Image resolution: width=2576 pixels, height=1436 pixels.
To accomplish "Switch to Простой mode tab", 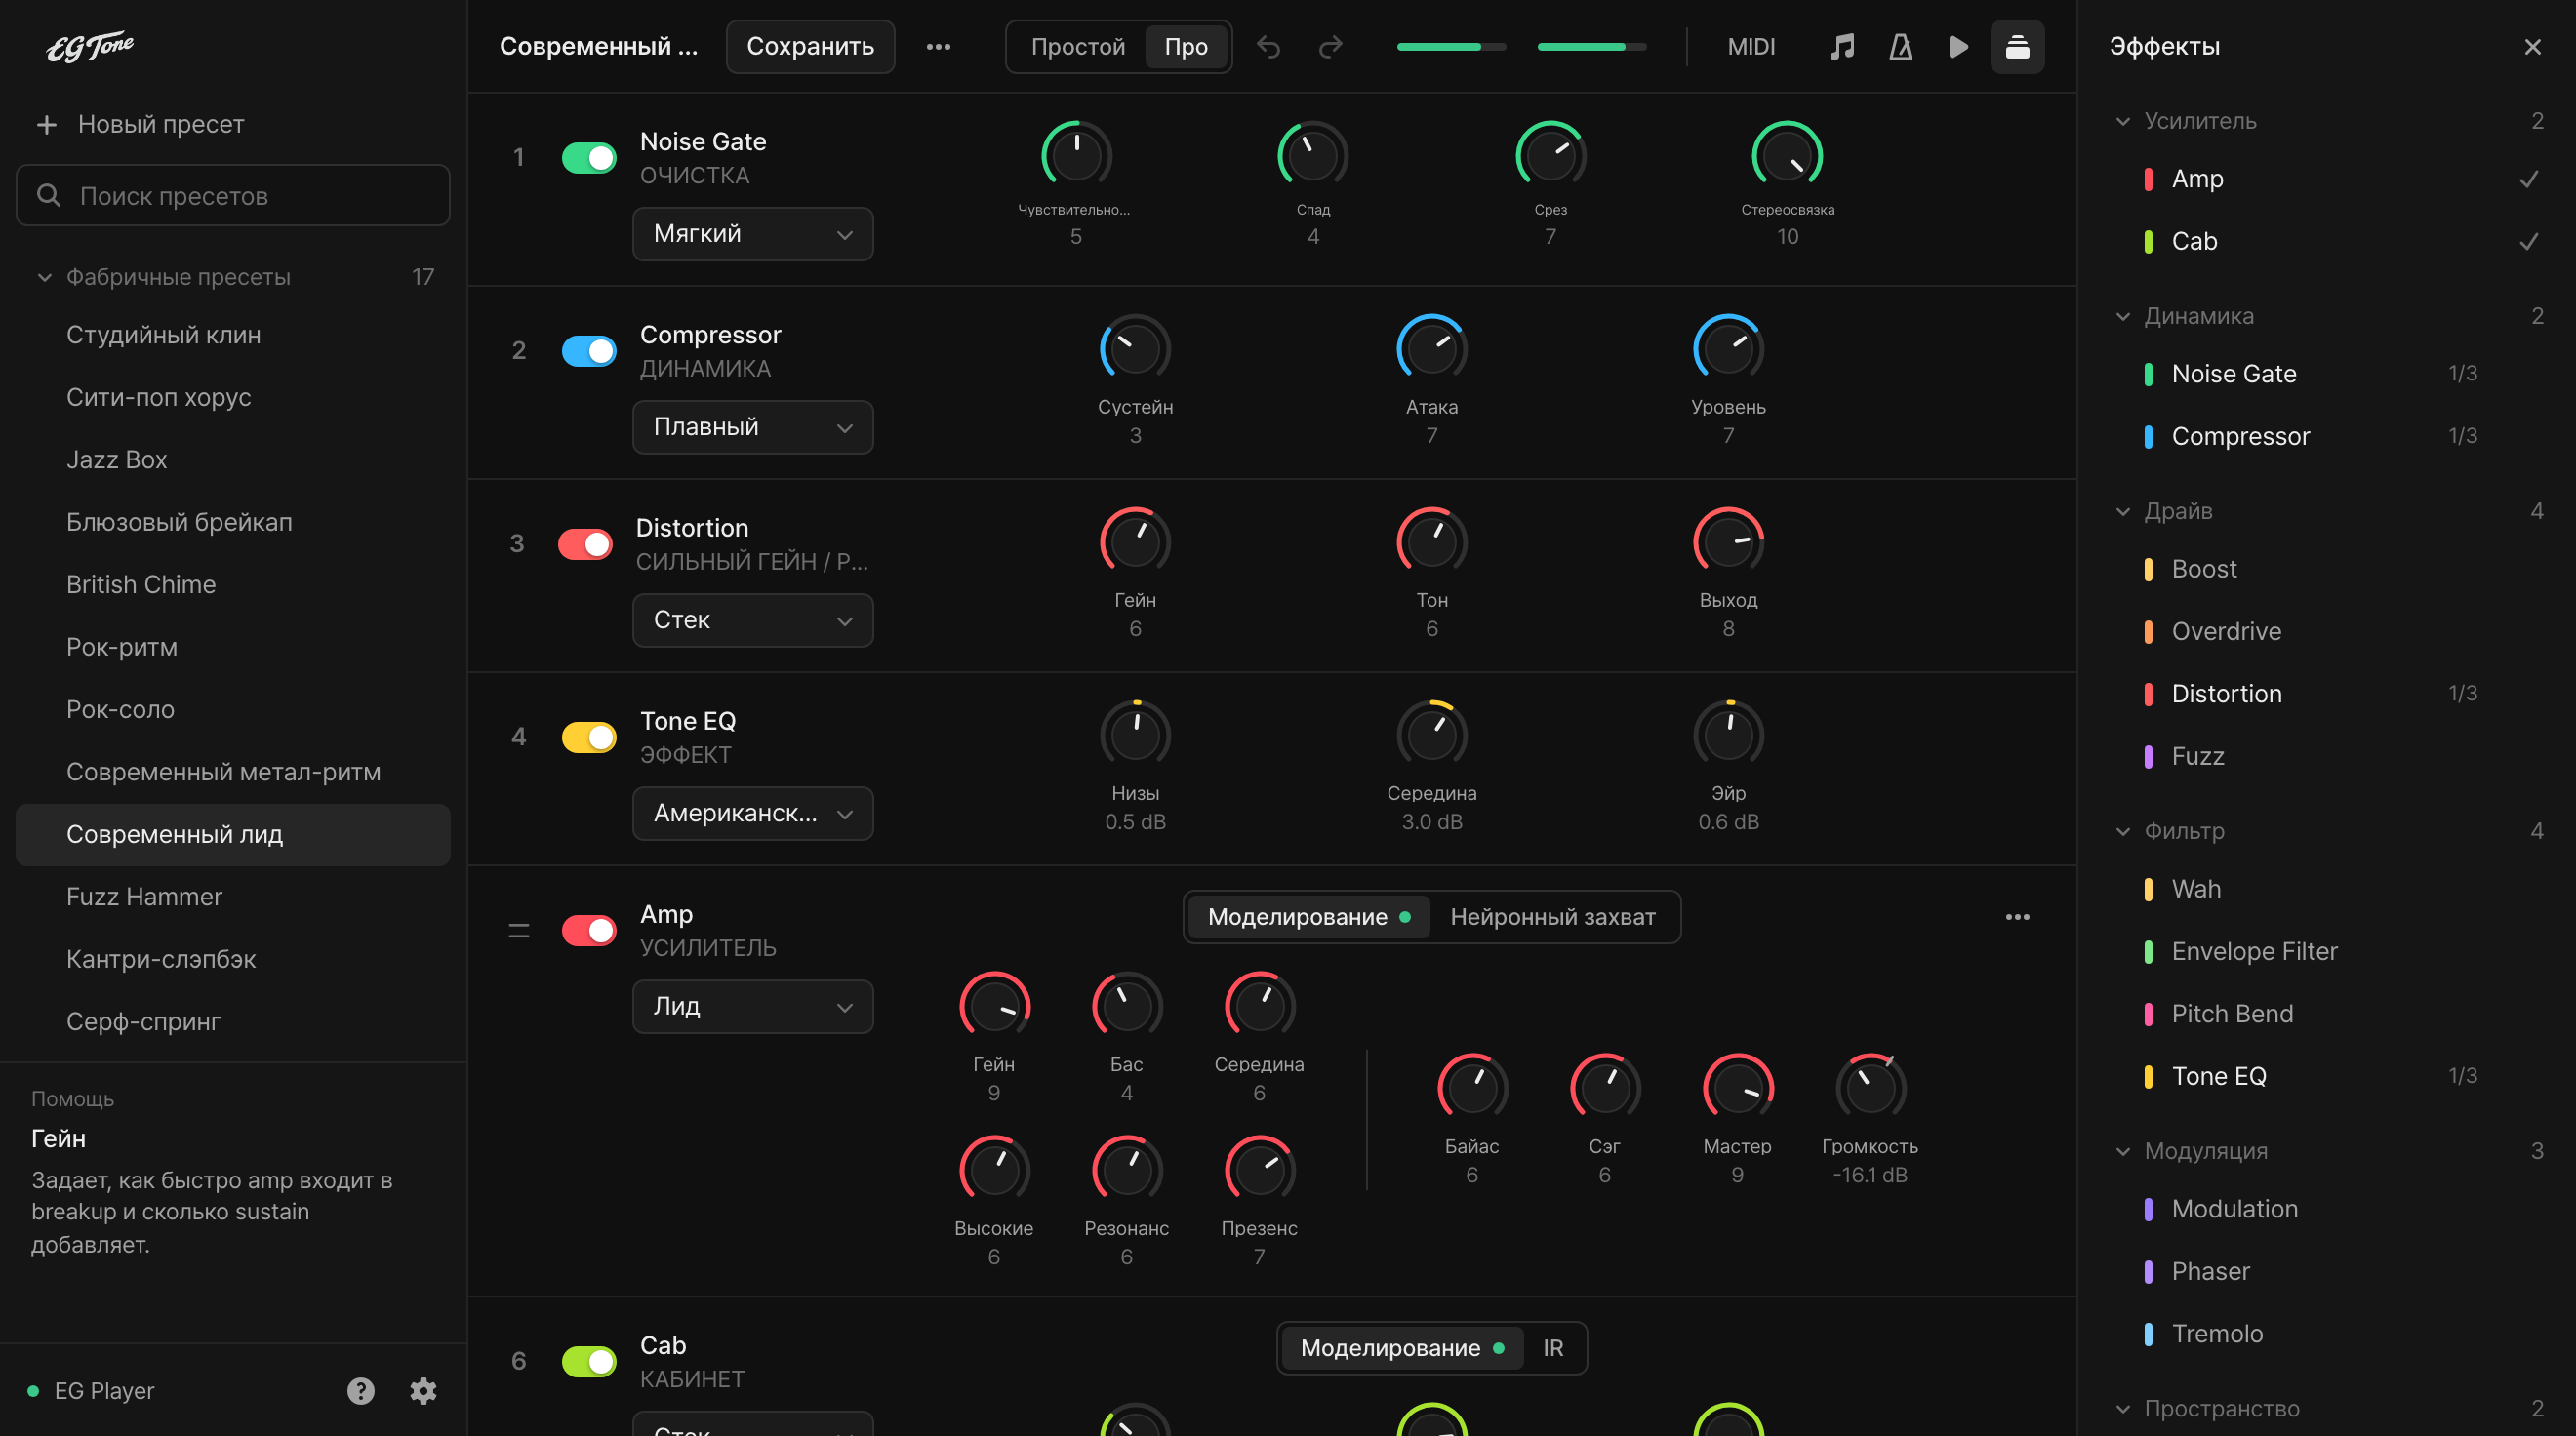I will click(x=1077, y=46).
